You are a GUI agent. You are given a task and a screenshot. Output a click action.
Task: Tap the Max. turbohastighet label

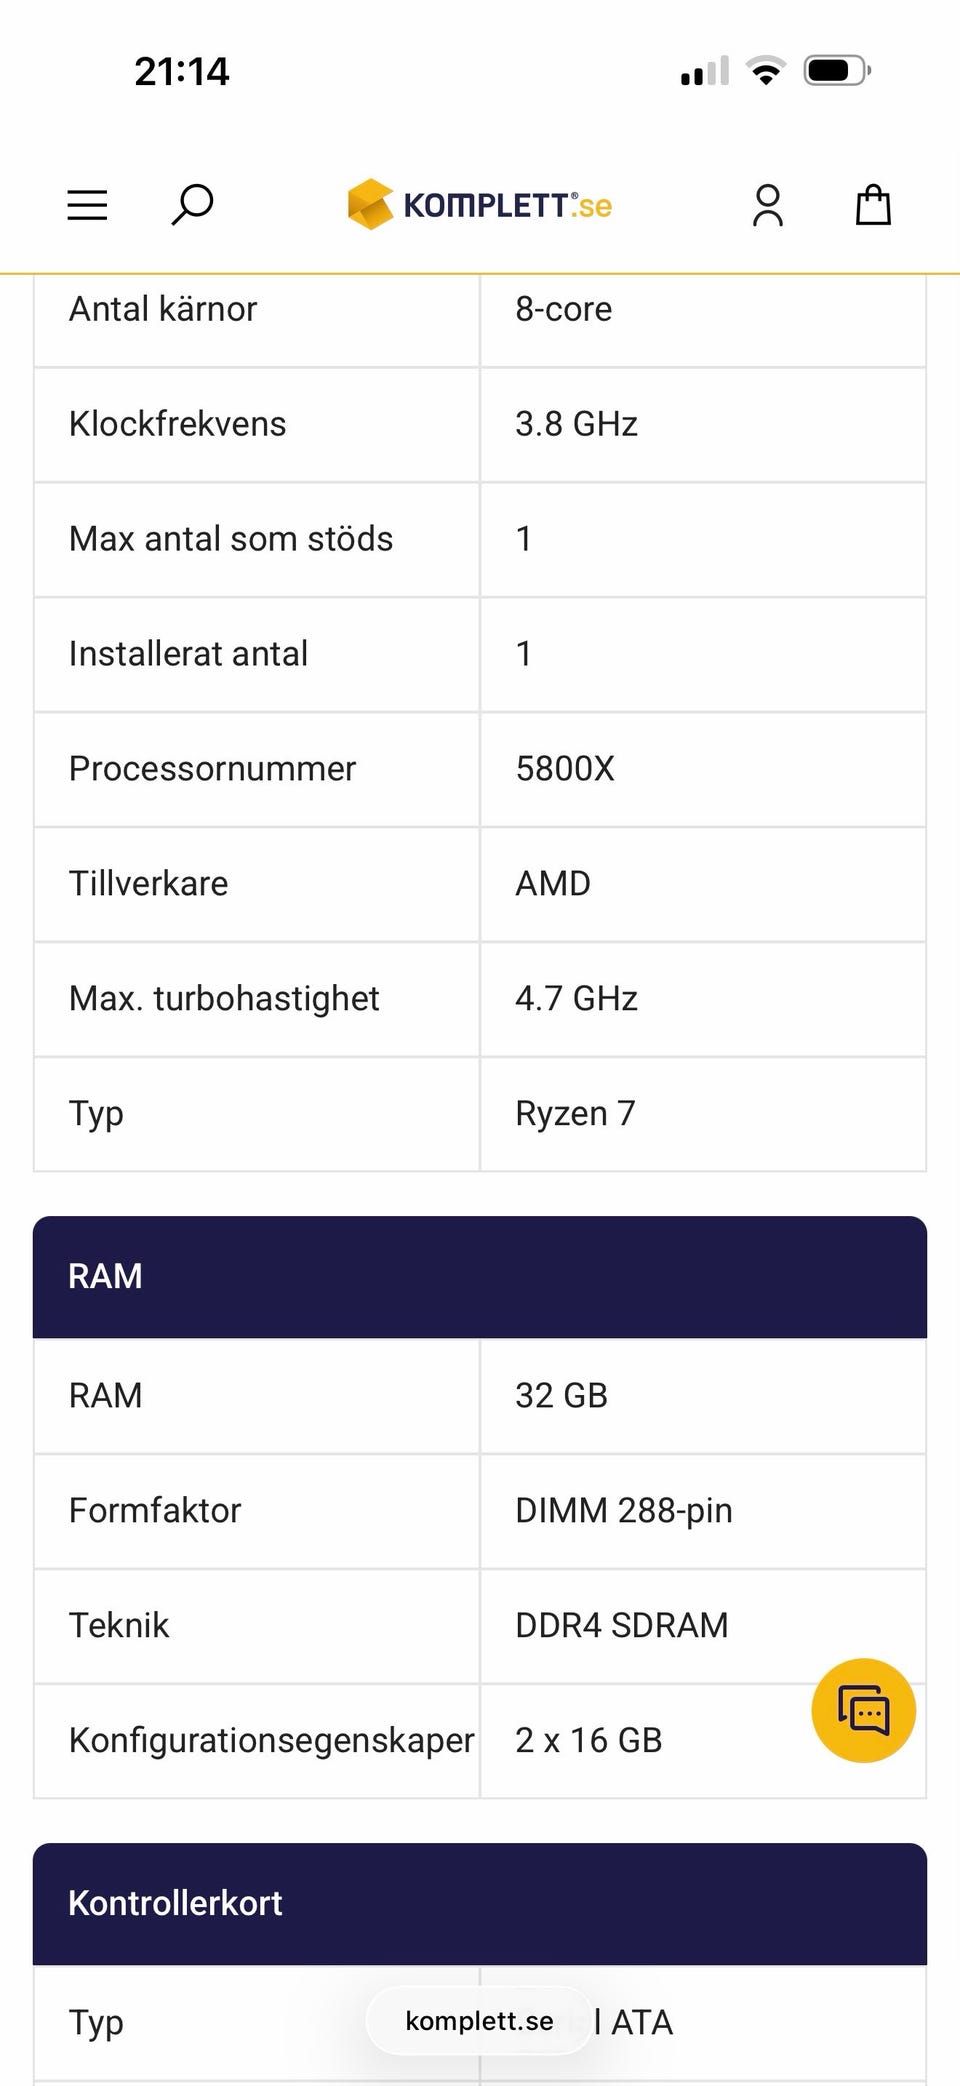point(224,999)
